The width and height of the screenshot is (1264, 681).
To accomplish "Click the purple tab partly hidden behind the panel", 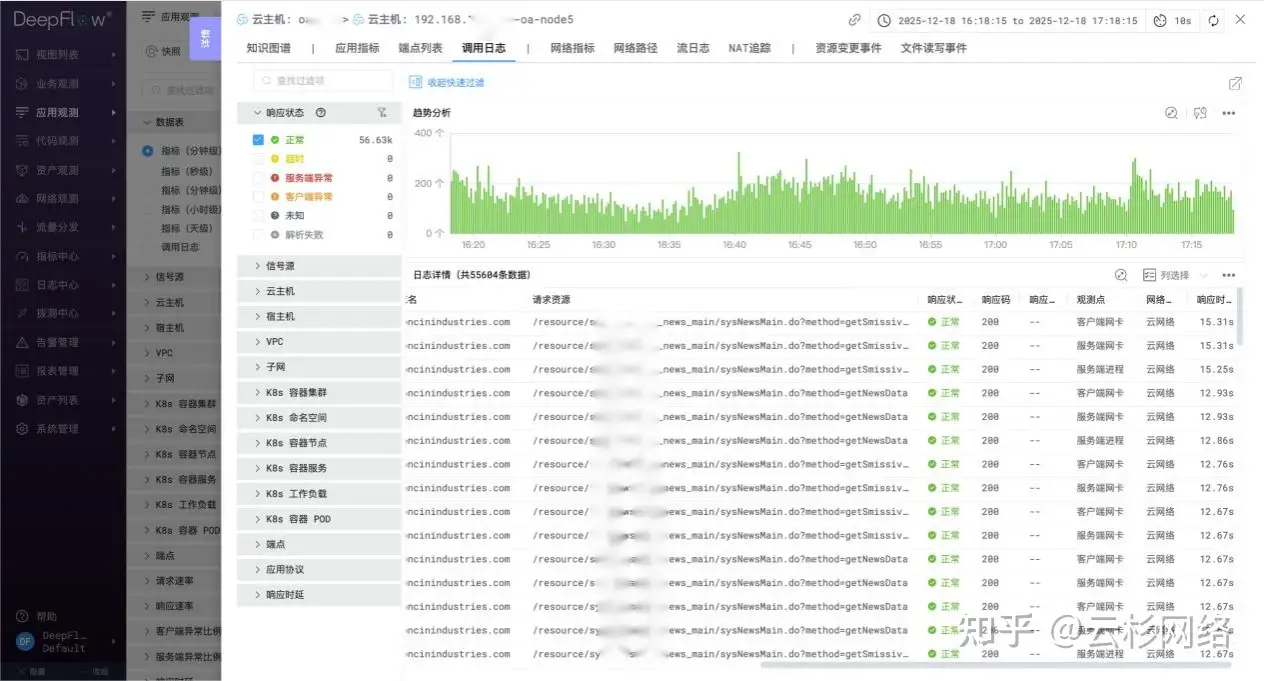I will click(205, 39).
